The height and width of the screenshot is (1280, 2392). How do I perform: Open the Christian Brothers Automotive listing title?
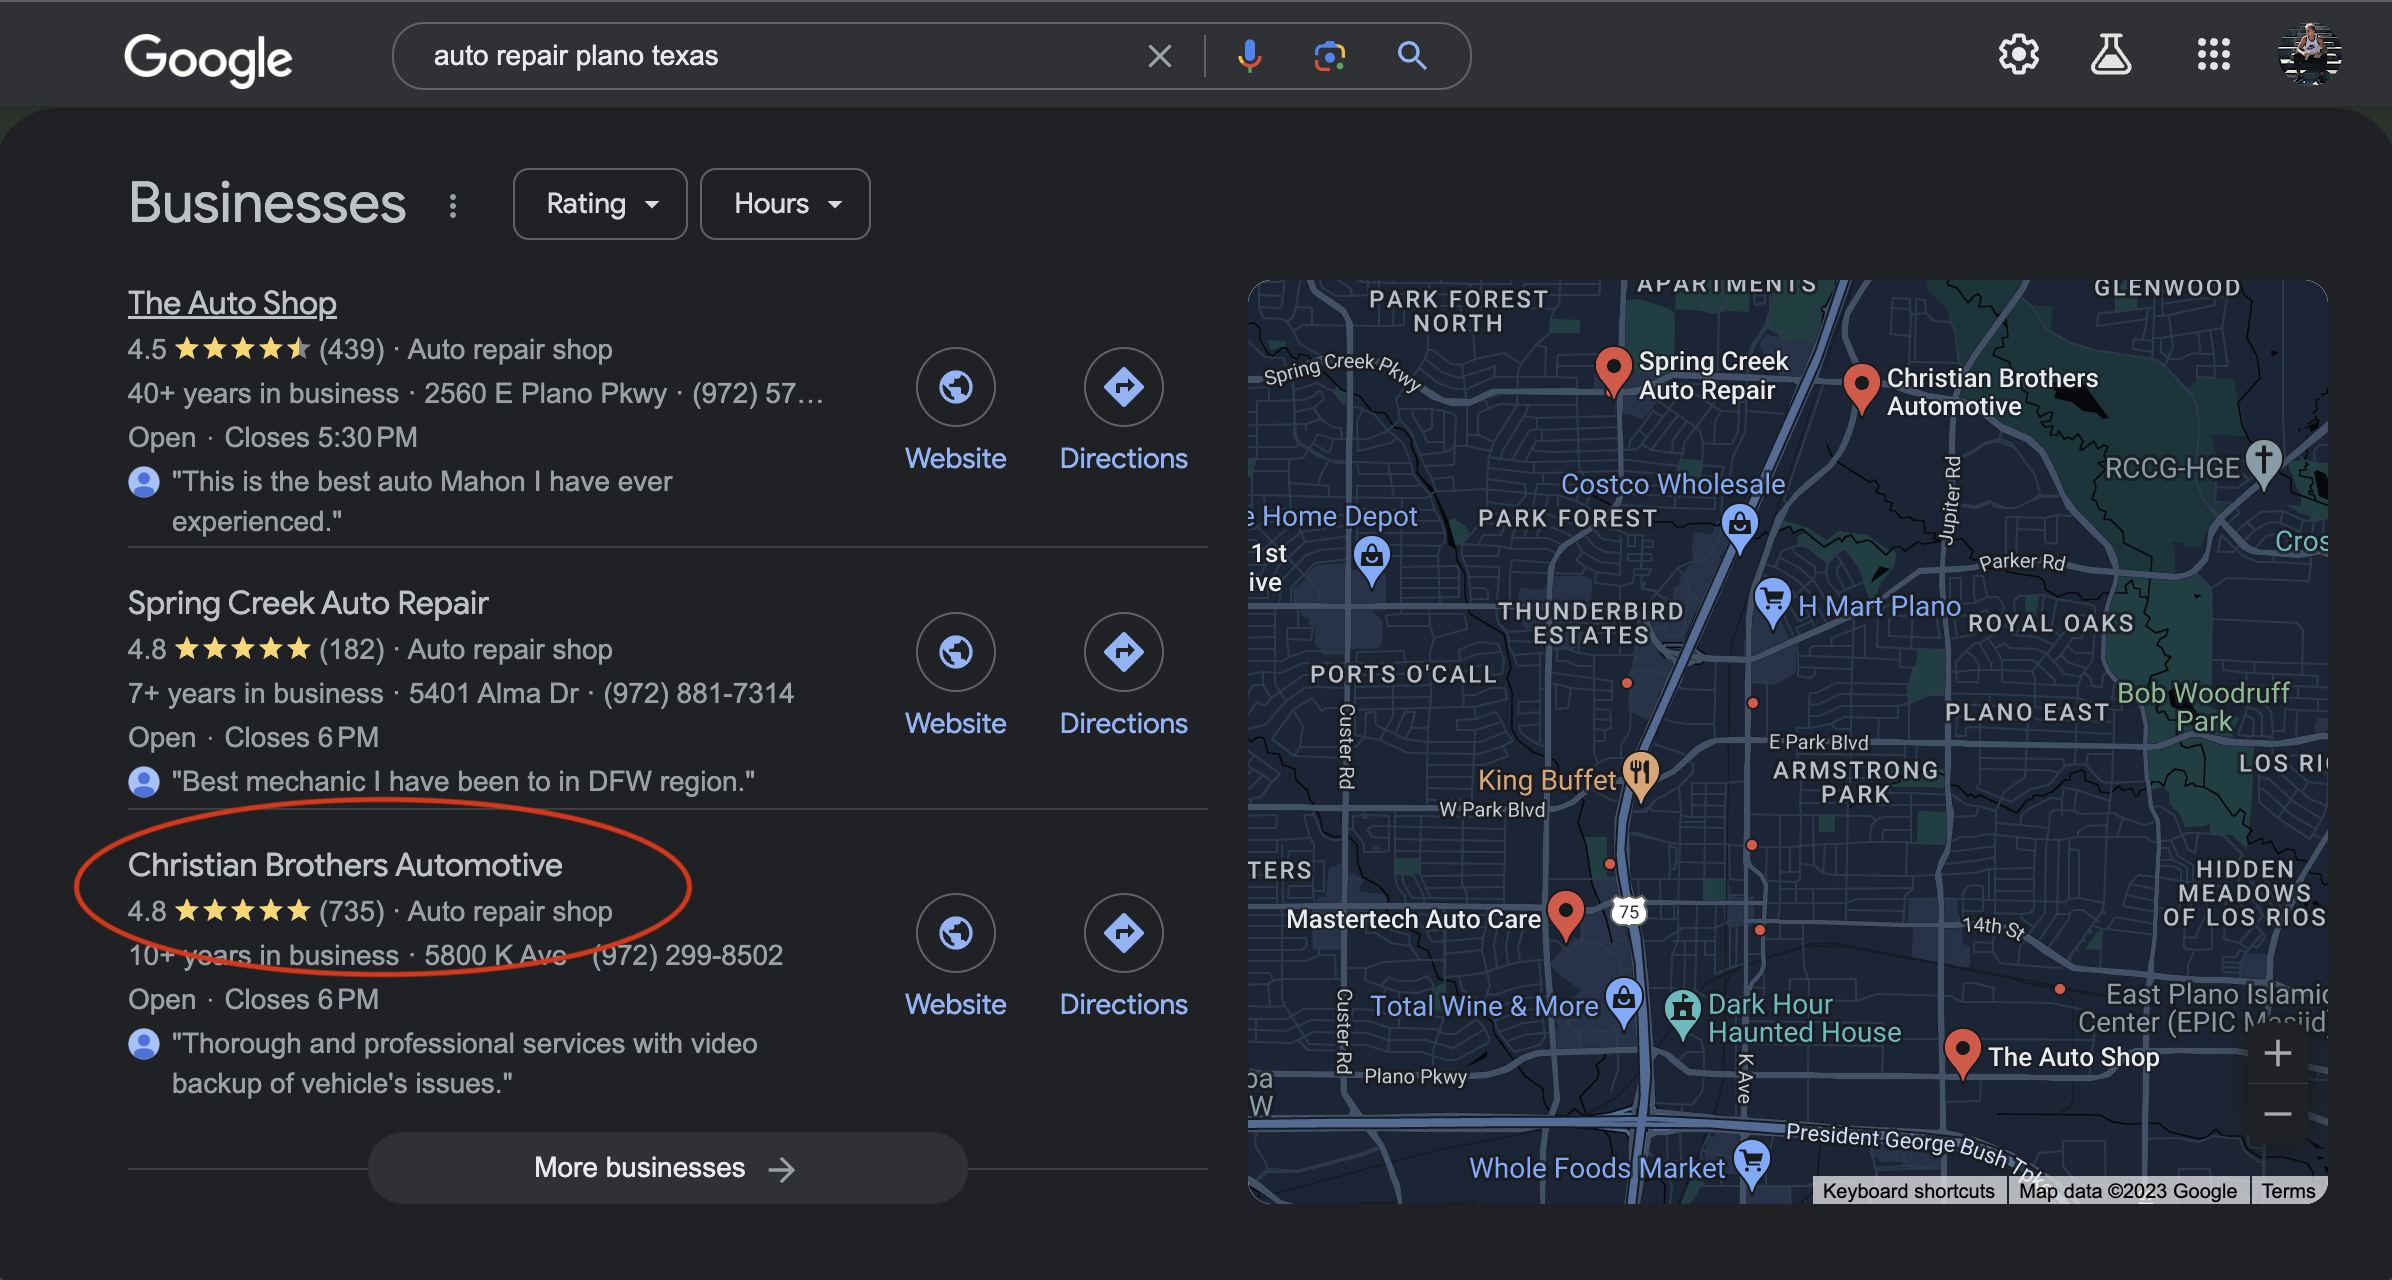pos(345,865)
